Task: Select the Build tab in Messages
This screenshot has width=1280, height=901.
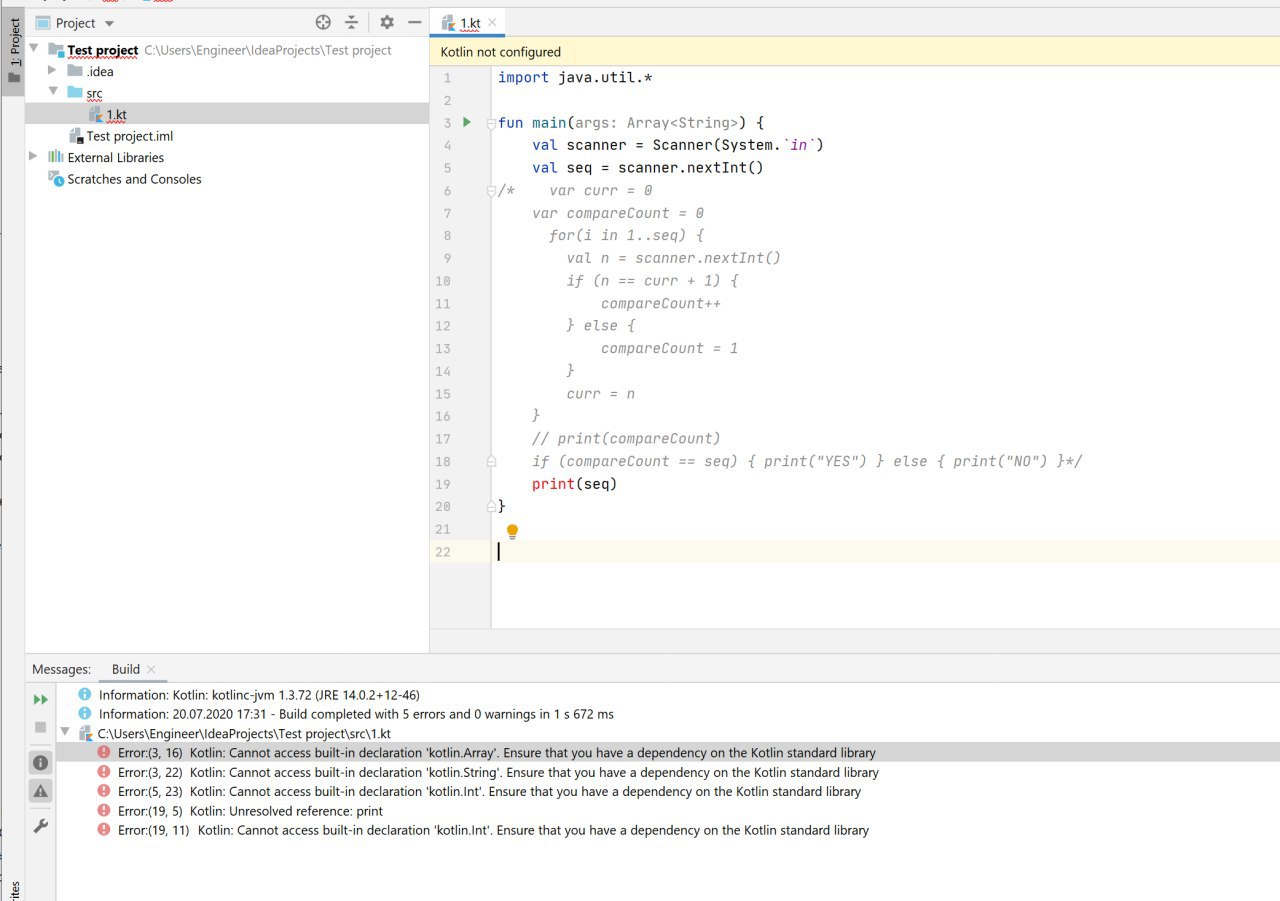Action: tap(126, 669)
